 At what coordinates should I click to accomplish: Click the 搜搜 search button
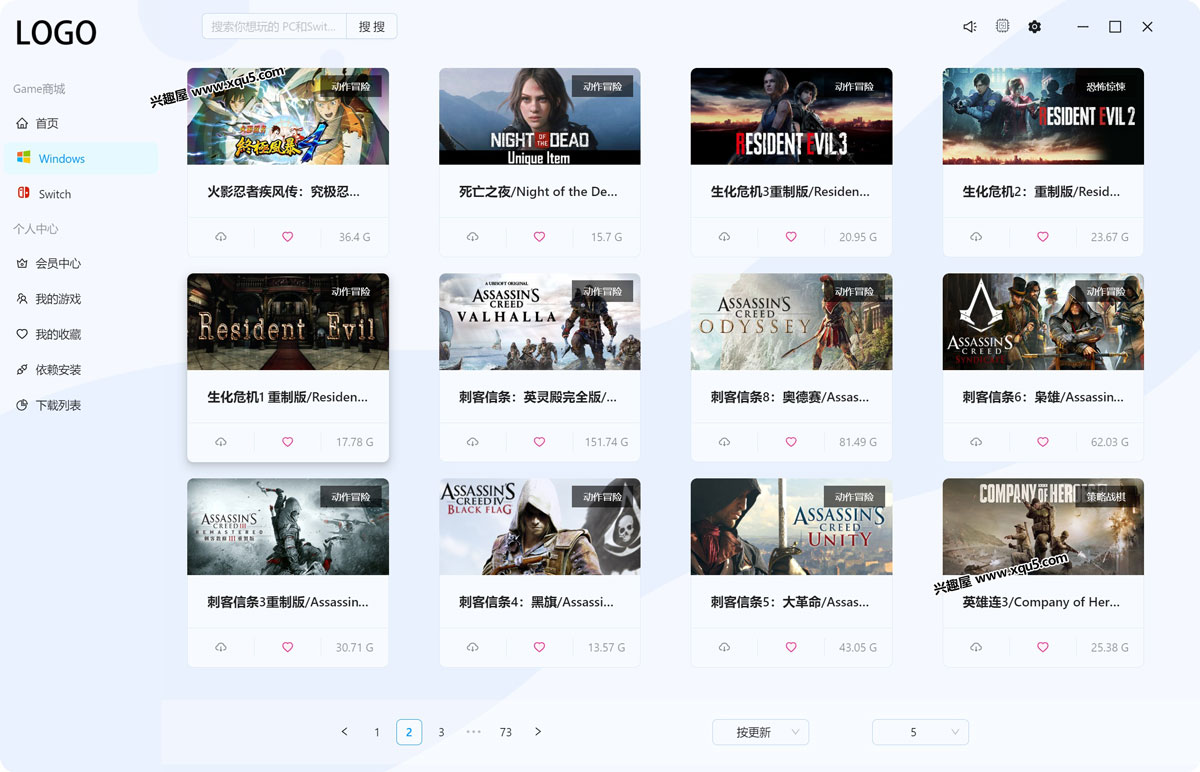[x=372, y=27]
